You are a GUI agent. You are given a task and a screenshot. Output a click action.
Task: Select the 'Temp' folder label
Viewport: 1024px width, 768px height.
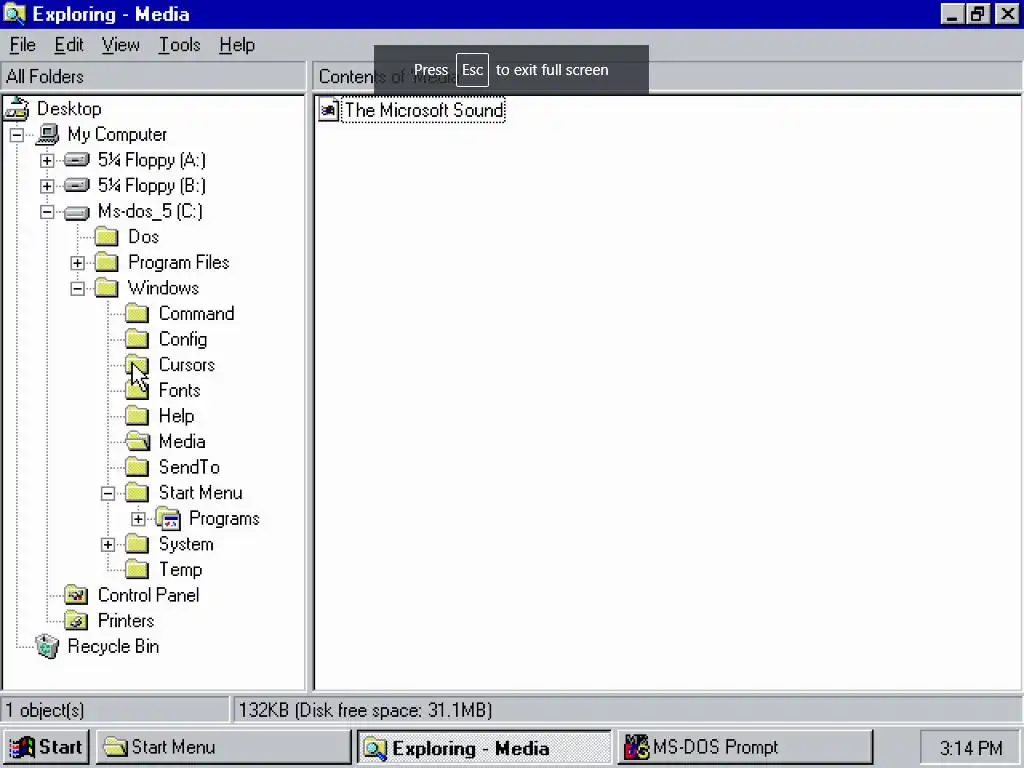point(180,569)
